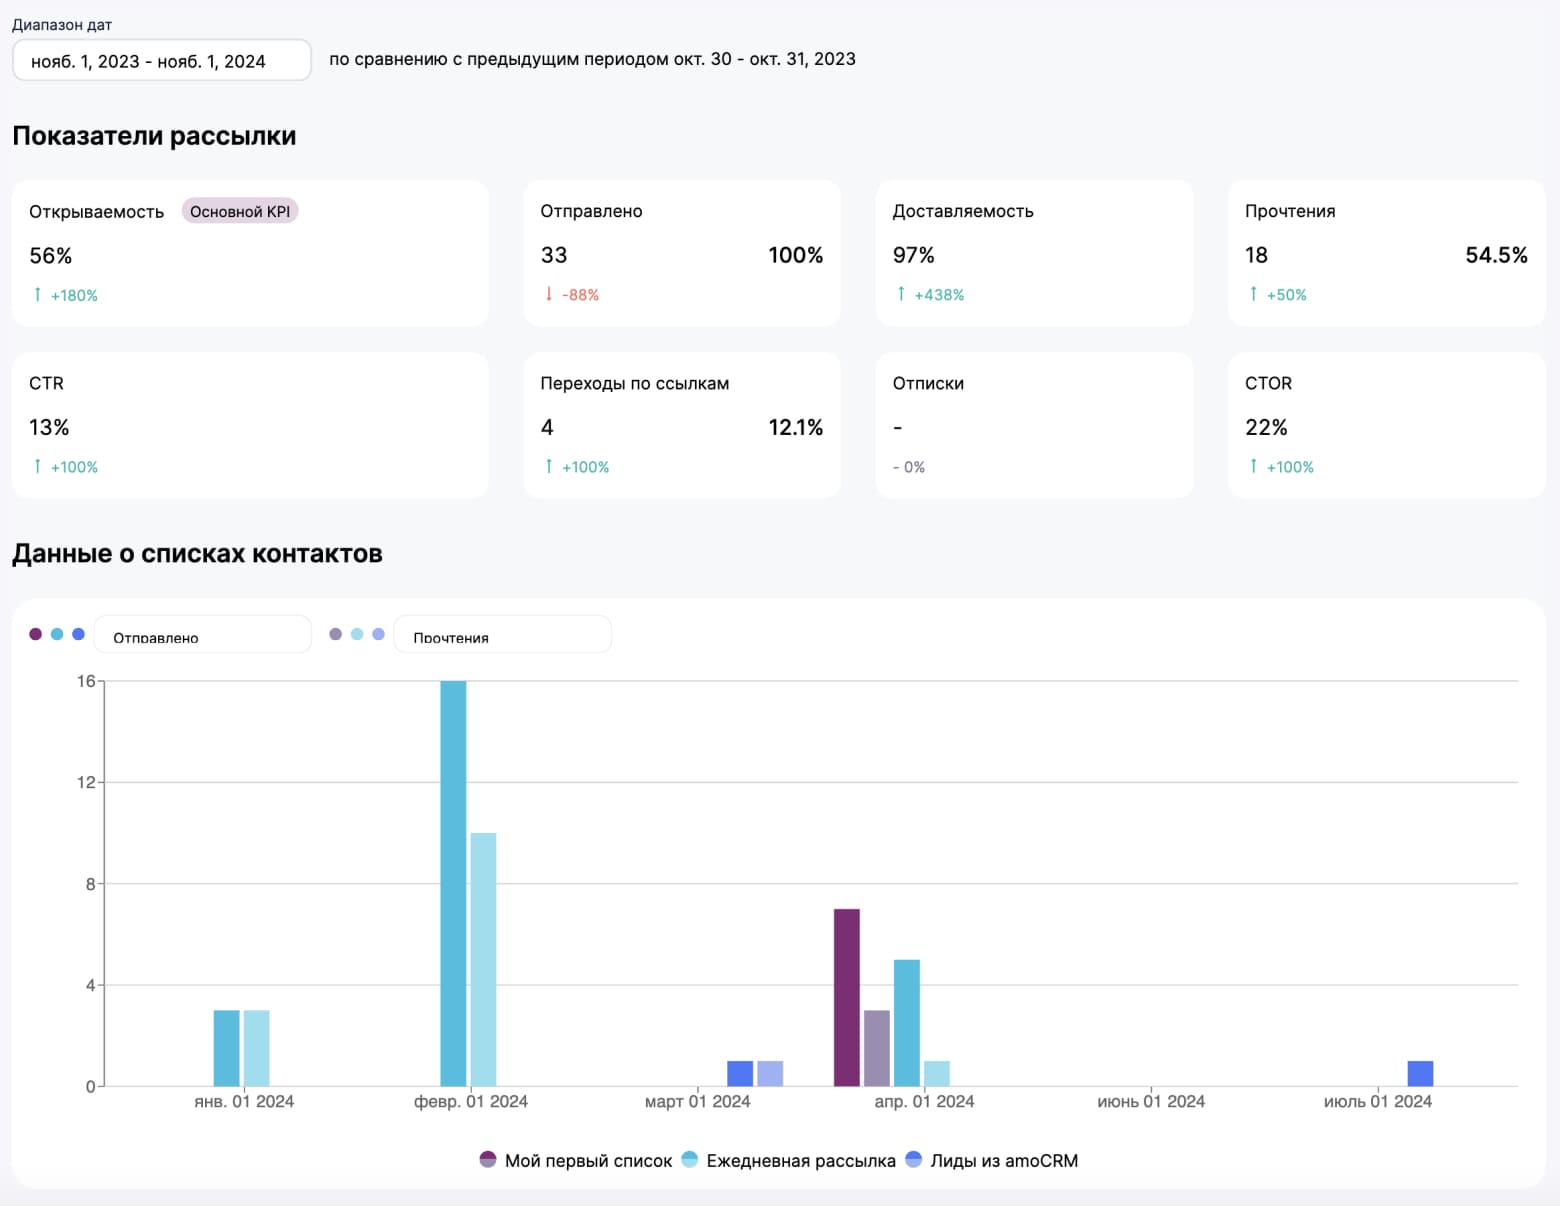
Task: Open the Прочтения chart metric dropdown
Action: click(x=502, y=634)
